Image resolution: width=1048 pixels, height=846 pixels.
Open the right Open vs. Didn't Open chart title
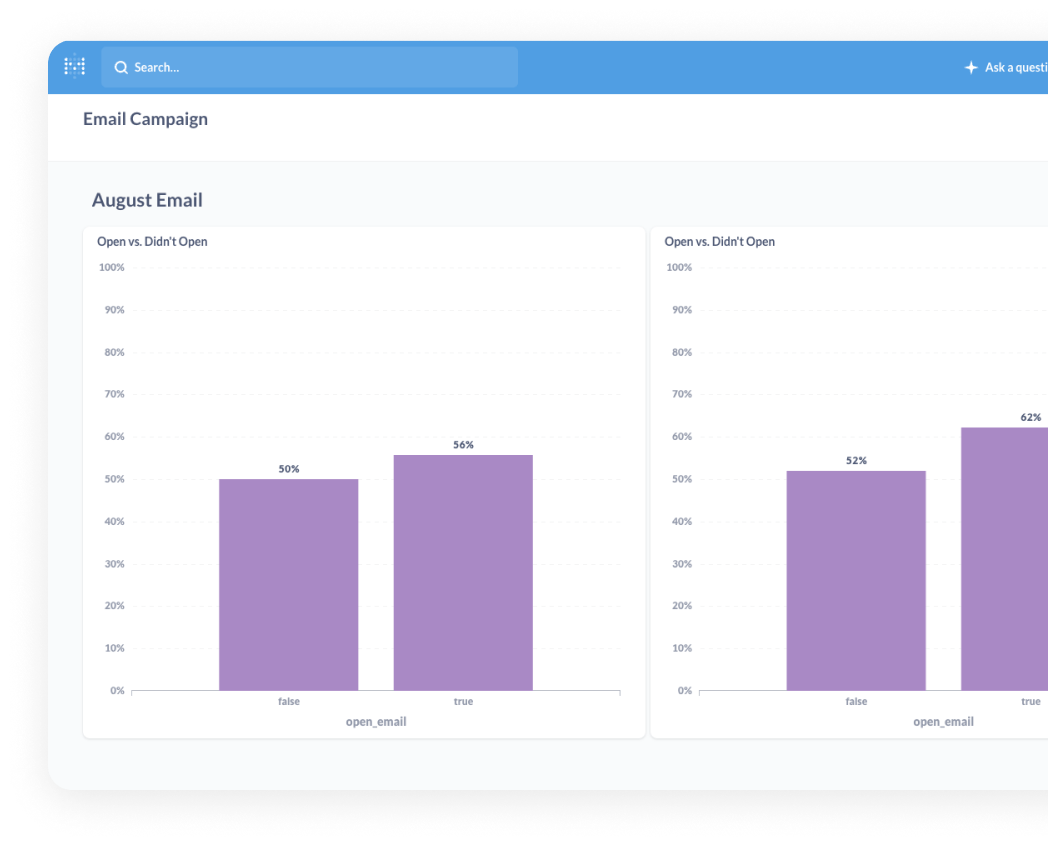coord(719,241)
